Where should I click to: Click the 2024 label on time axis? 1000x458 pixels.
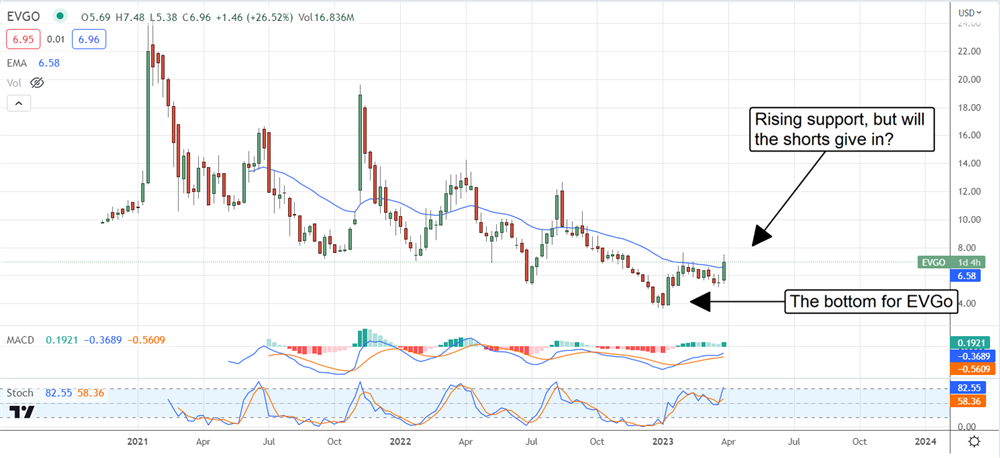(x=925, y=441)
